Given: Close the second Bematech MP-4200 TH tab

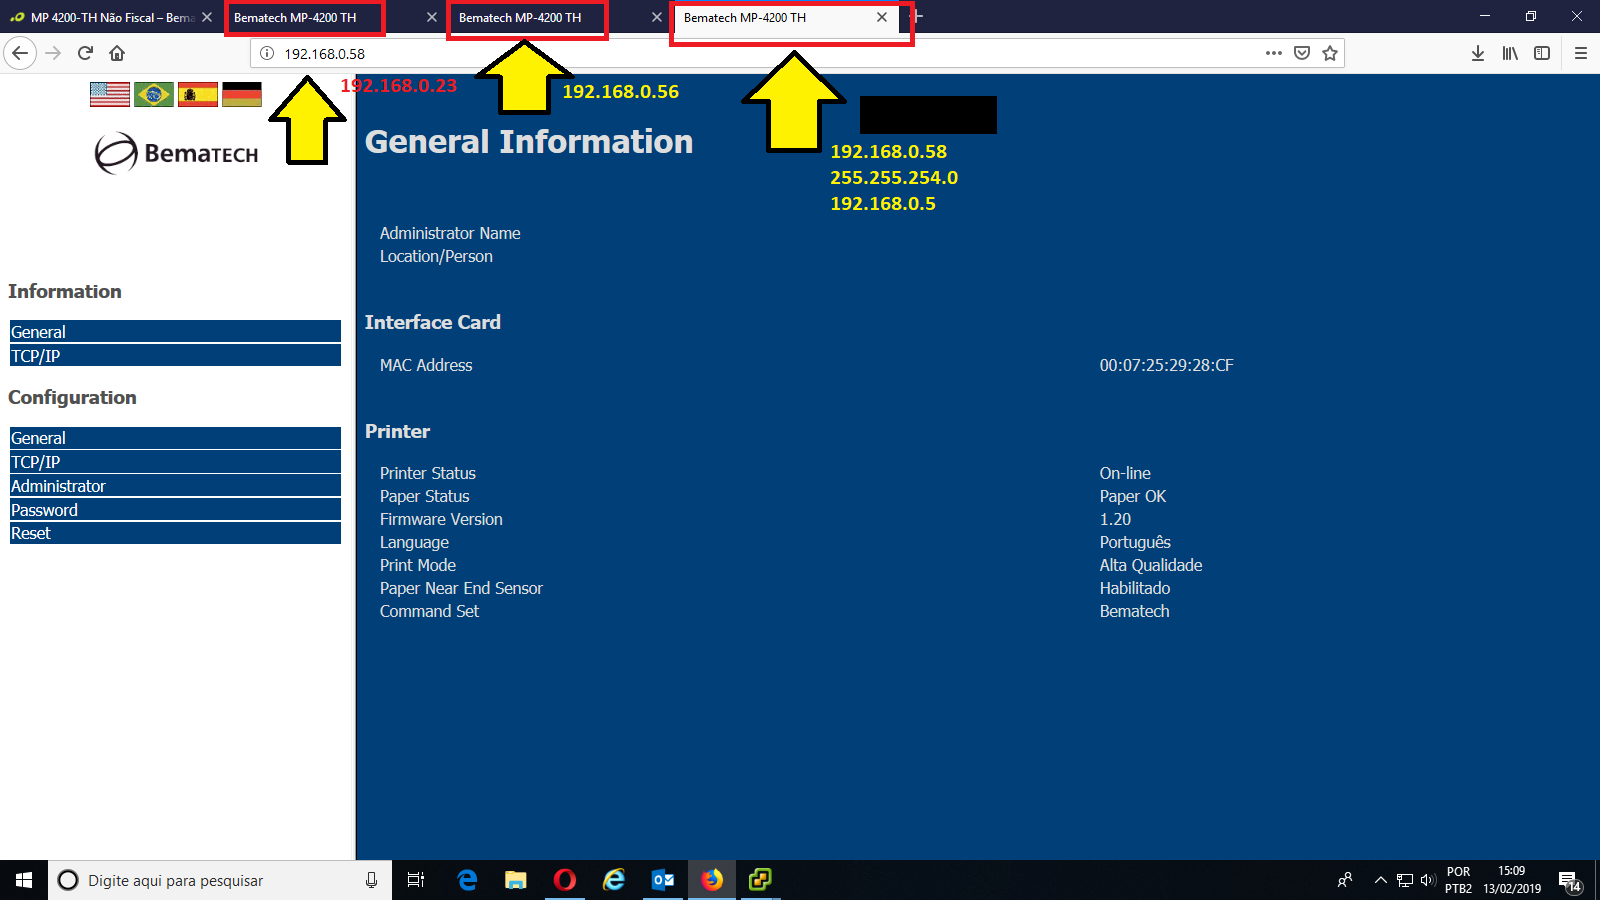Looking at the screenshot, I should [x=657, y=17].
